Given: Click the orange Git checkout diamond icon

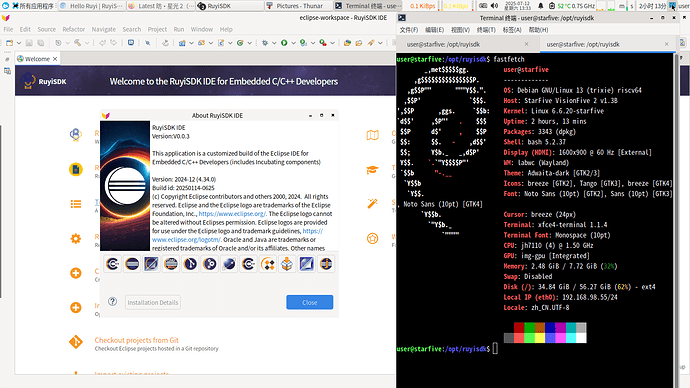Looking at the screenshot, I should (x=76, y=342).
